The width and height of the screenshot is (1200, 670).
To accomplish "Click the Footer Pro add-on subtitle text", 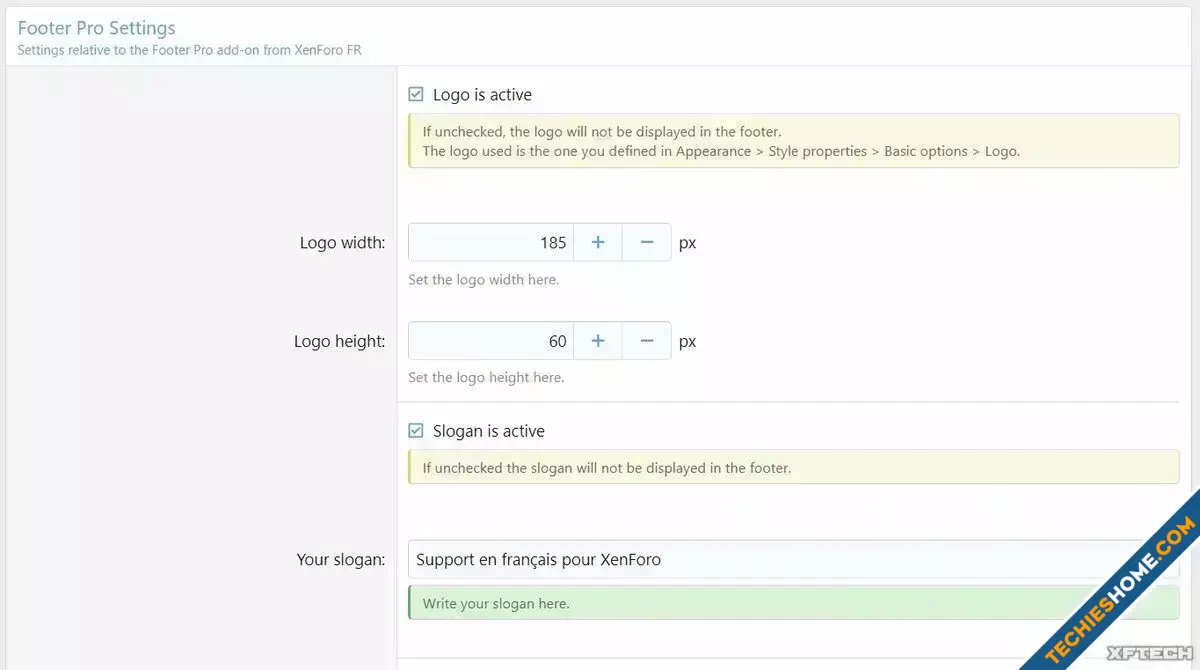I will click(190, 50).
